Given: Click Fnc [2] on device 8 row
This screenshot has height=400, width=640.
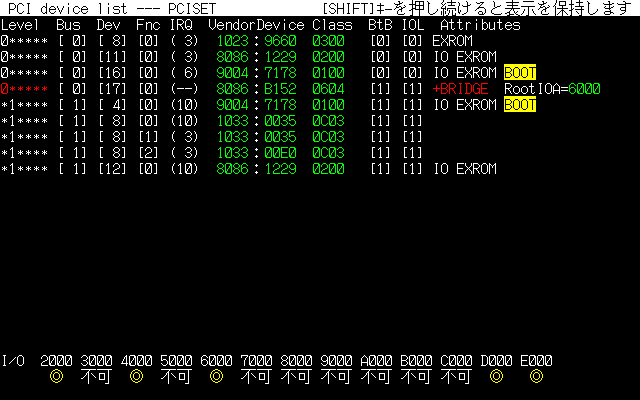Looking at the screenshot, I should (148, 153).
